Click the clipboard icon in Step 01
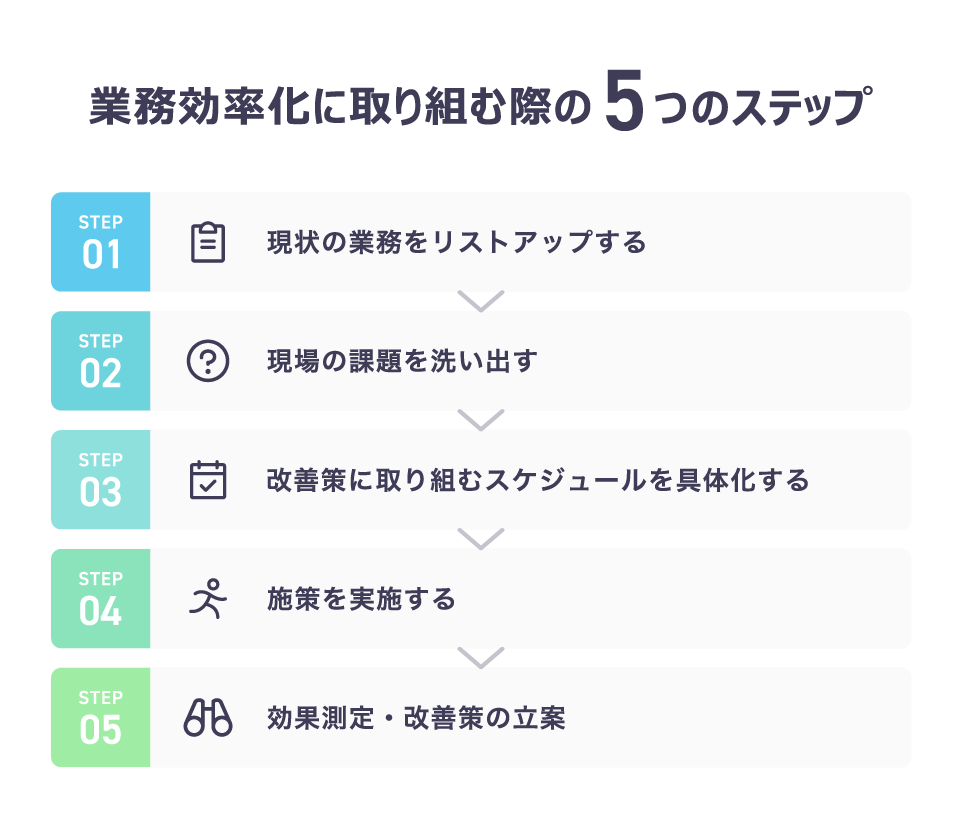Screen dimensions: 961x814 click(x=208, y=242)
